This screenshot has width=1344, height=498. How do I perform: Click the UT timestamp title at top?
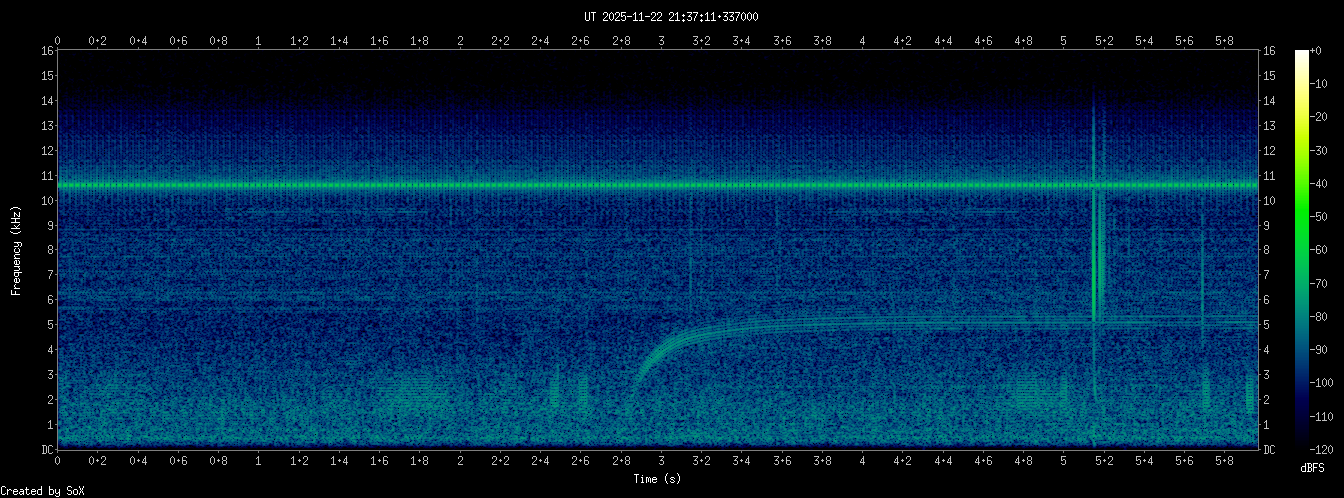point(671,17)
